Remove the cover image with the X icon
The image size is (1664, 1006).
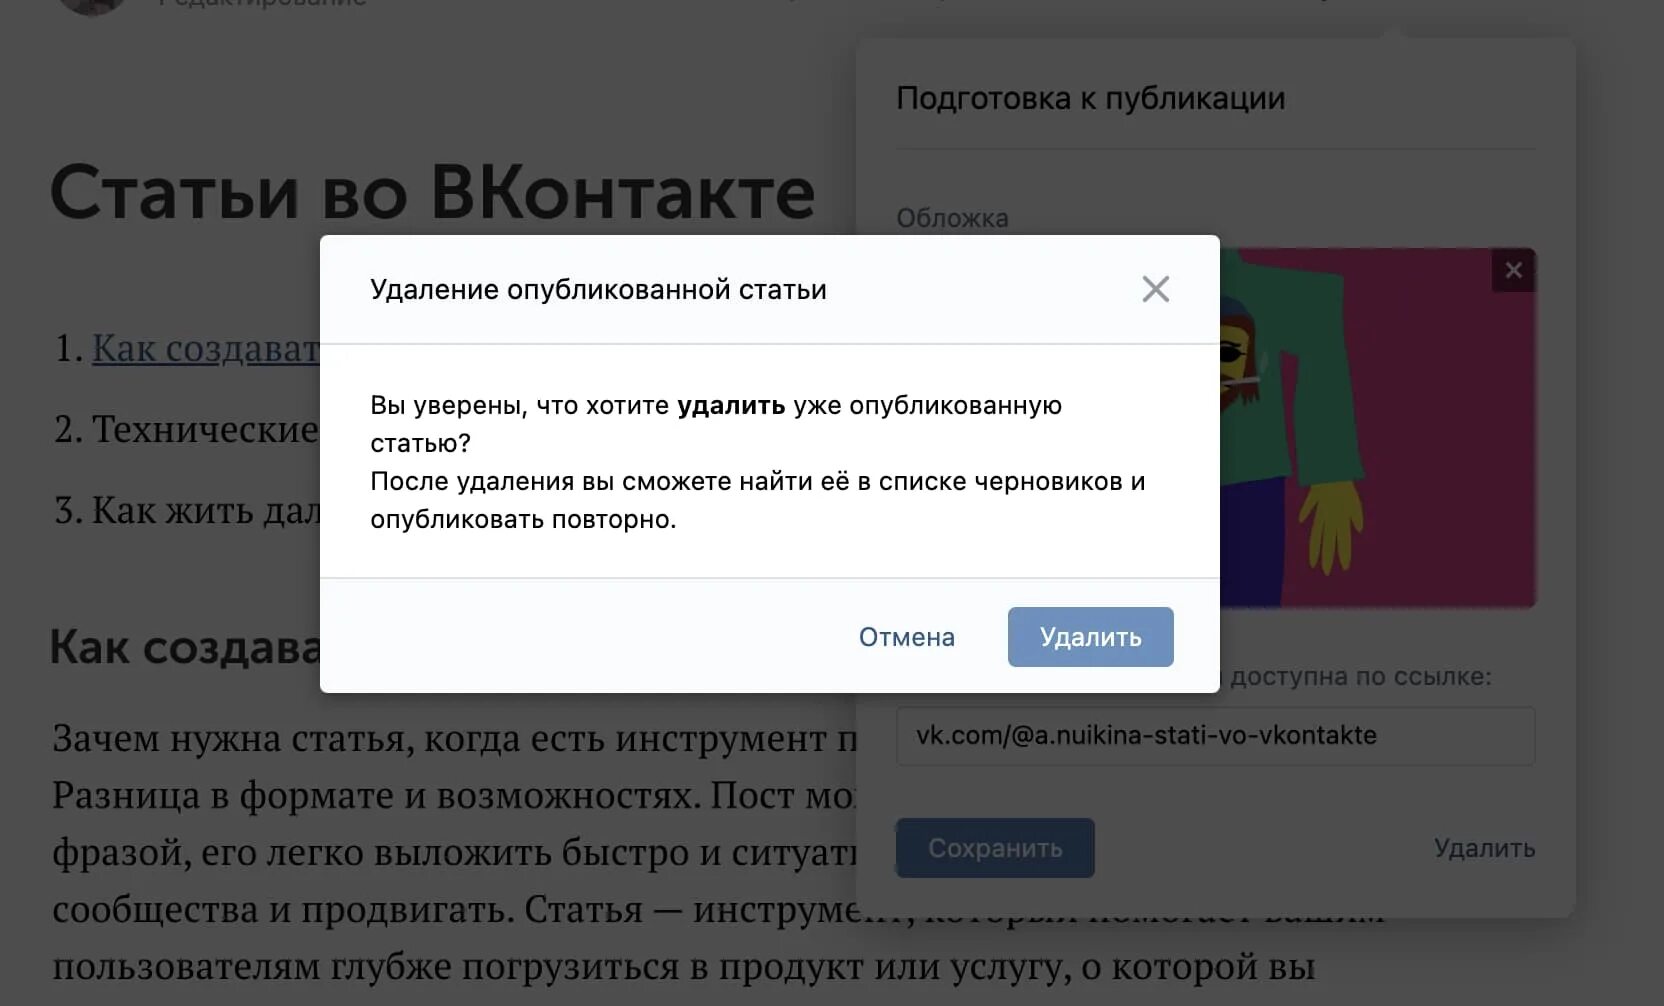pos(1513,270)
